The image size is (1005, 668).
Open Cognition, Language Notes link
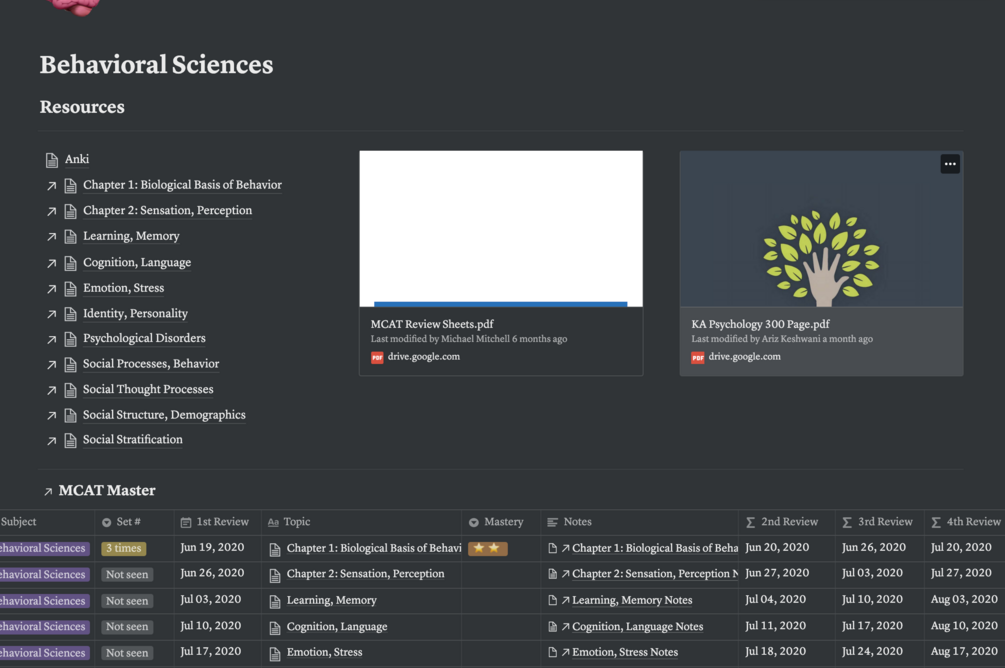click(x=637, y=626)
